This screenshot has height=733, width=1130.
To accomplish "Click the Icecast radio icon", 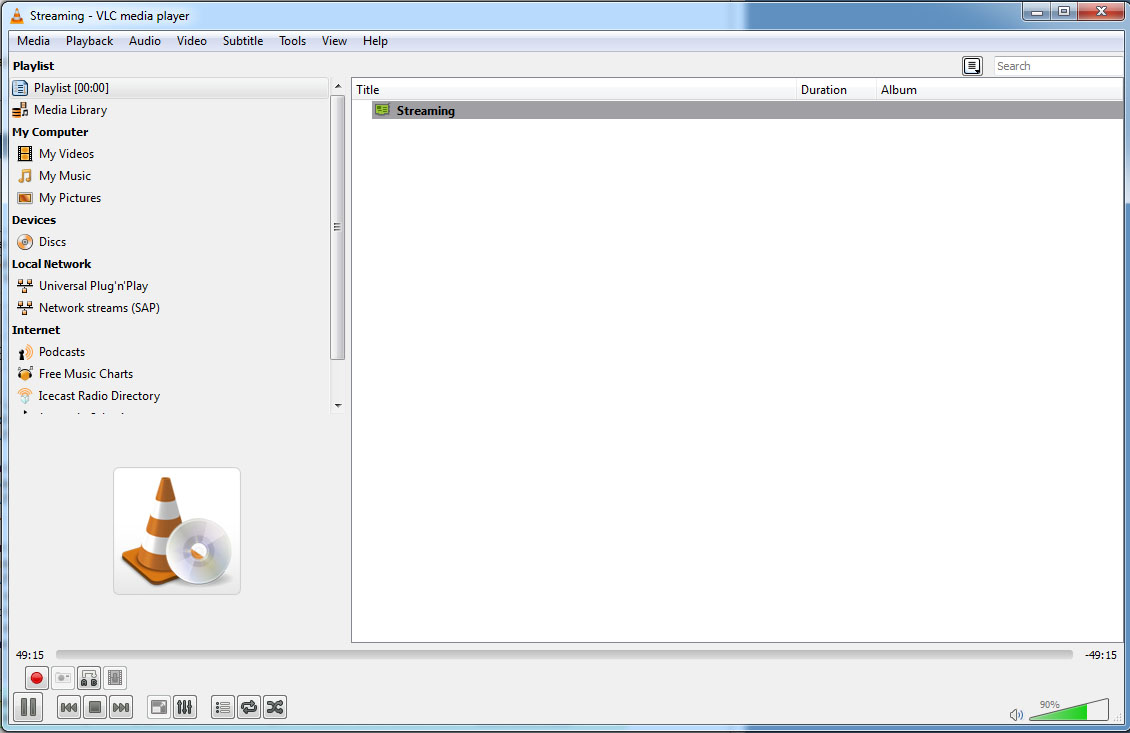I will click(25, 396).
